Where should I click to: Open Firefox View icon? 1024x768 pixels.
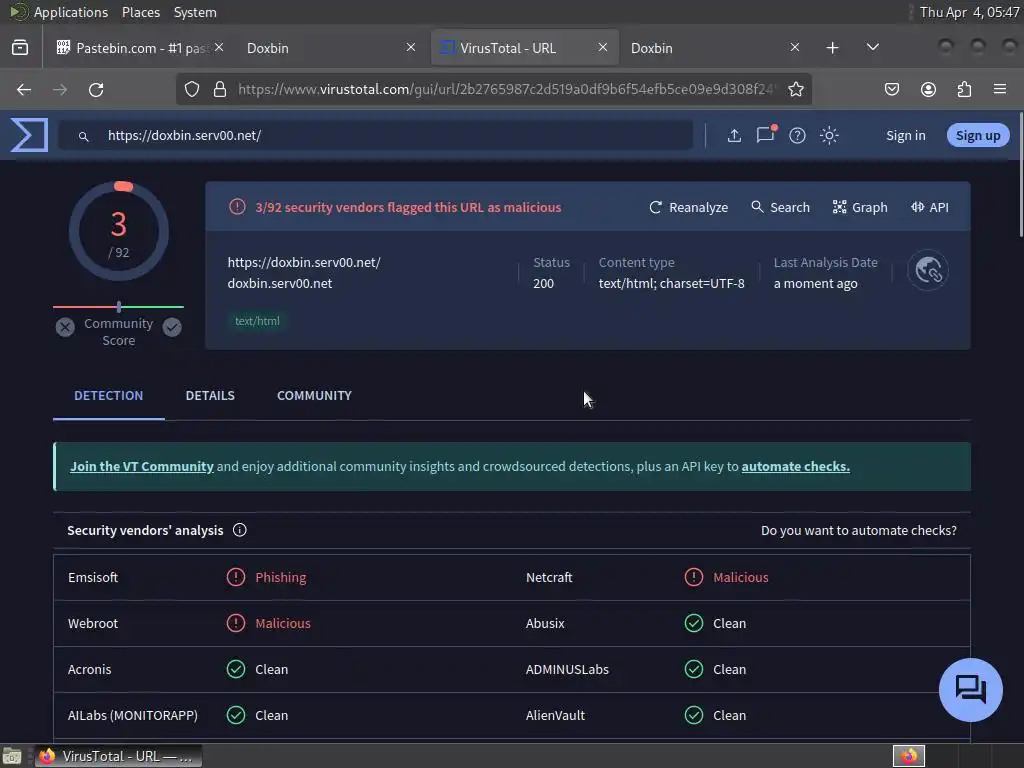pos(20,47)
